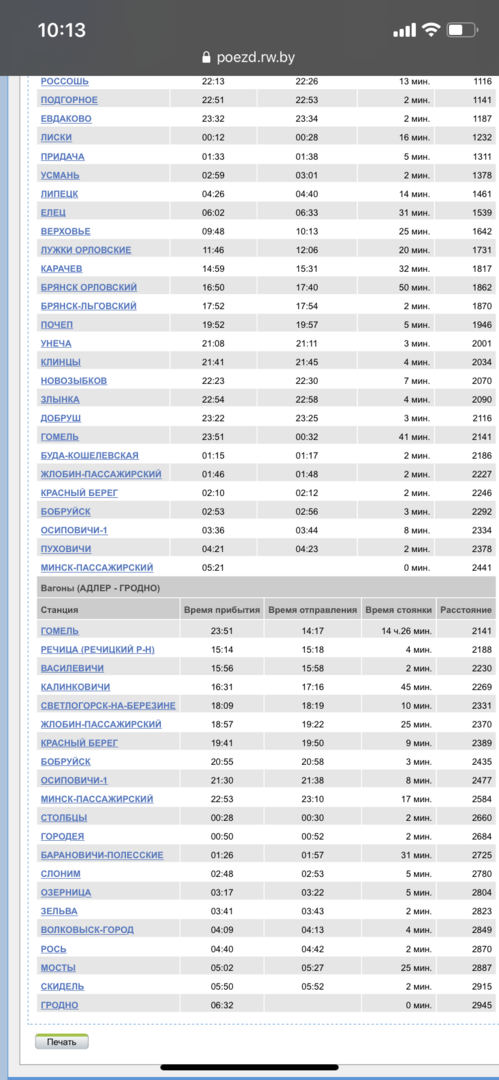Tap the poezd.rw.by address bar
The width and height of the screenshot is (499, 1080).
250,58
